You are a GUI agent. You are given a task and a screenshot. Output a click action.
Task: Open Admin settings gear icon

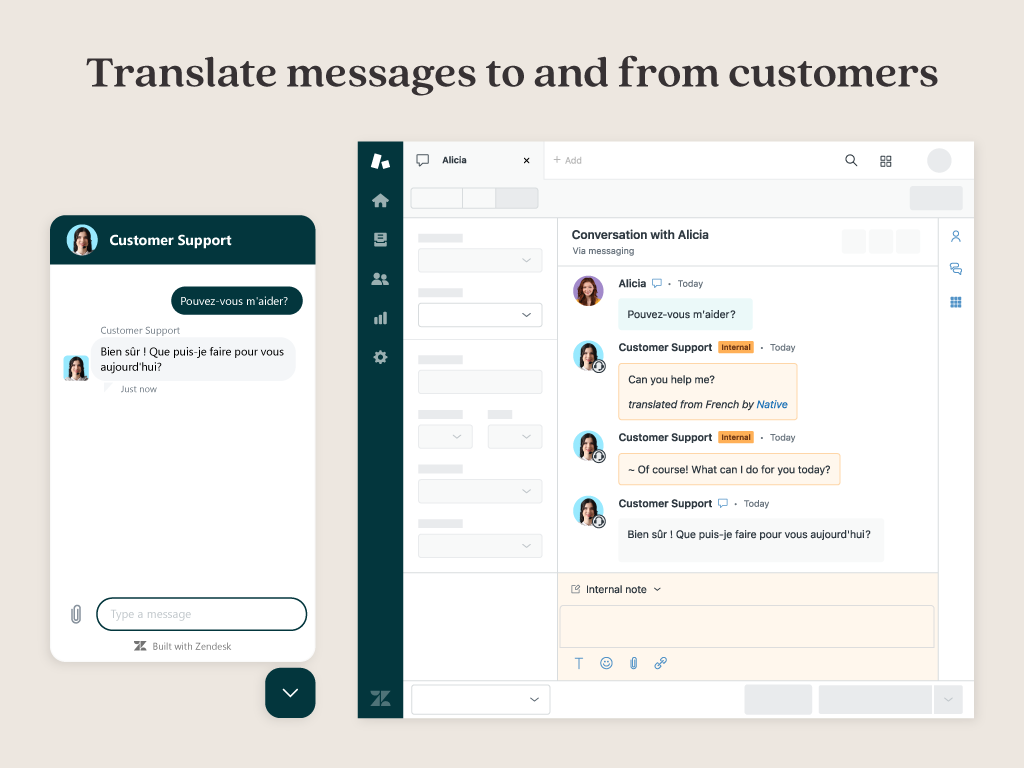coord(380,357)
